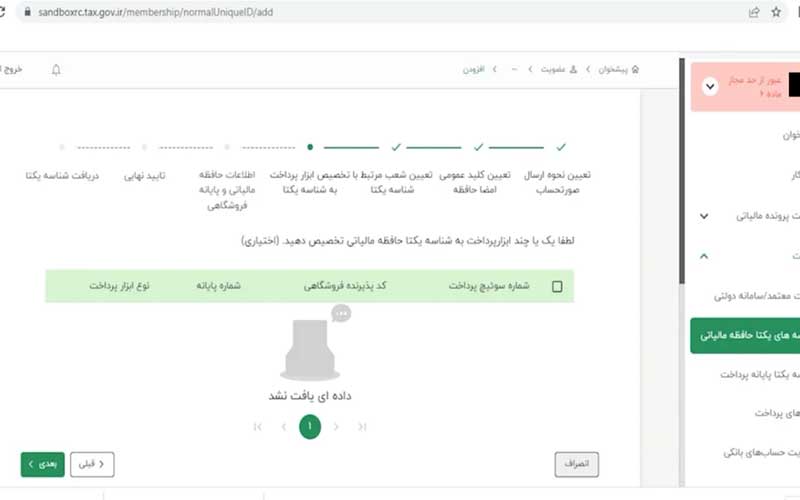800x500 pixels.
Task: Select page 1 in the pagination
Action: coord(310,427)
